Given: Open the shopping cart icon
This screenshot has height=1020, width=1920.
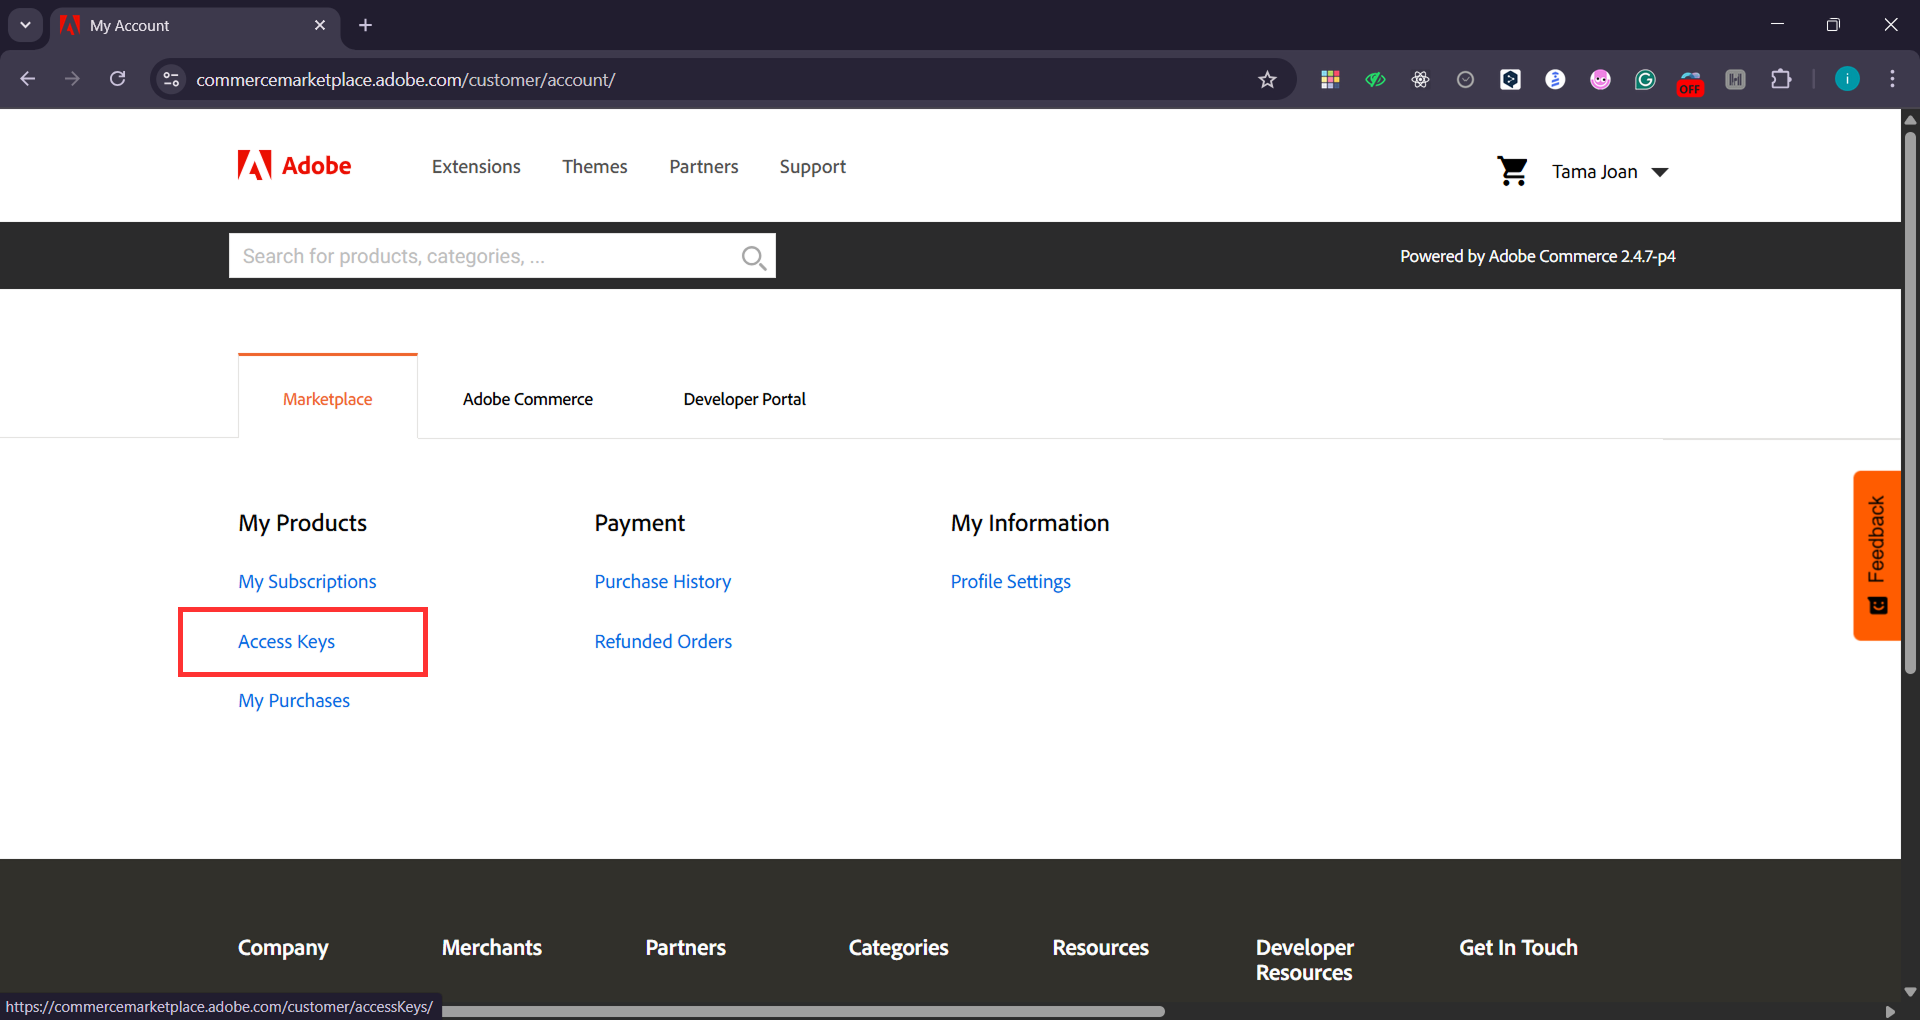Looking at the screenshot, I should tap(1512, 171).
